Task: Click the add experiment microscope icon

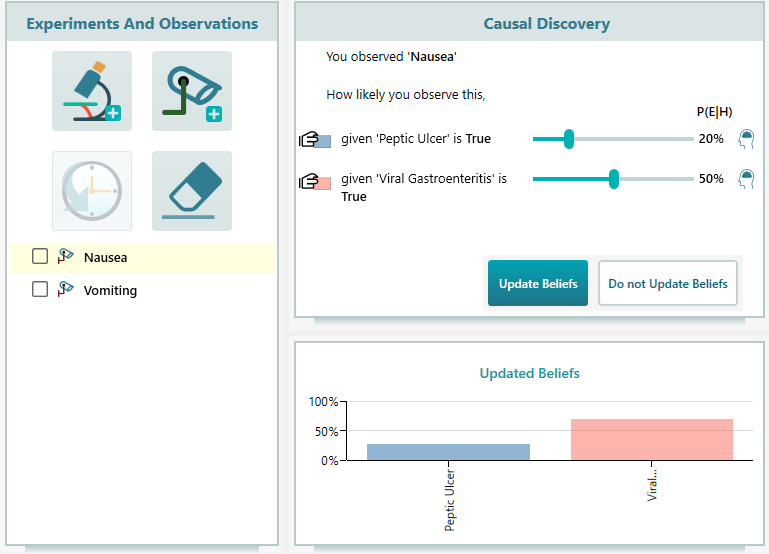Action: (92, 91)
